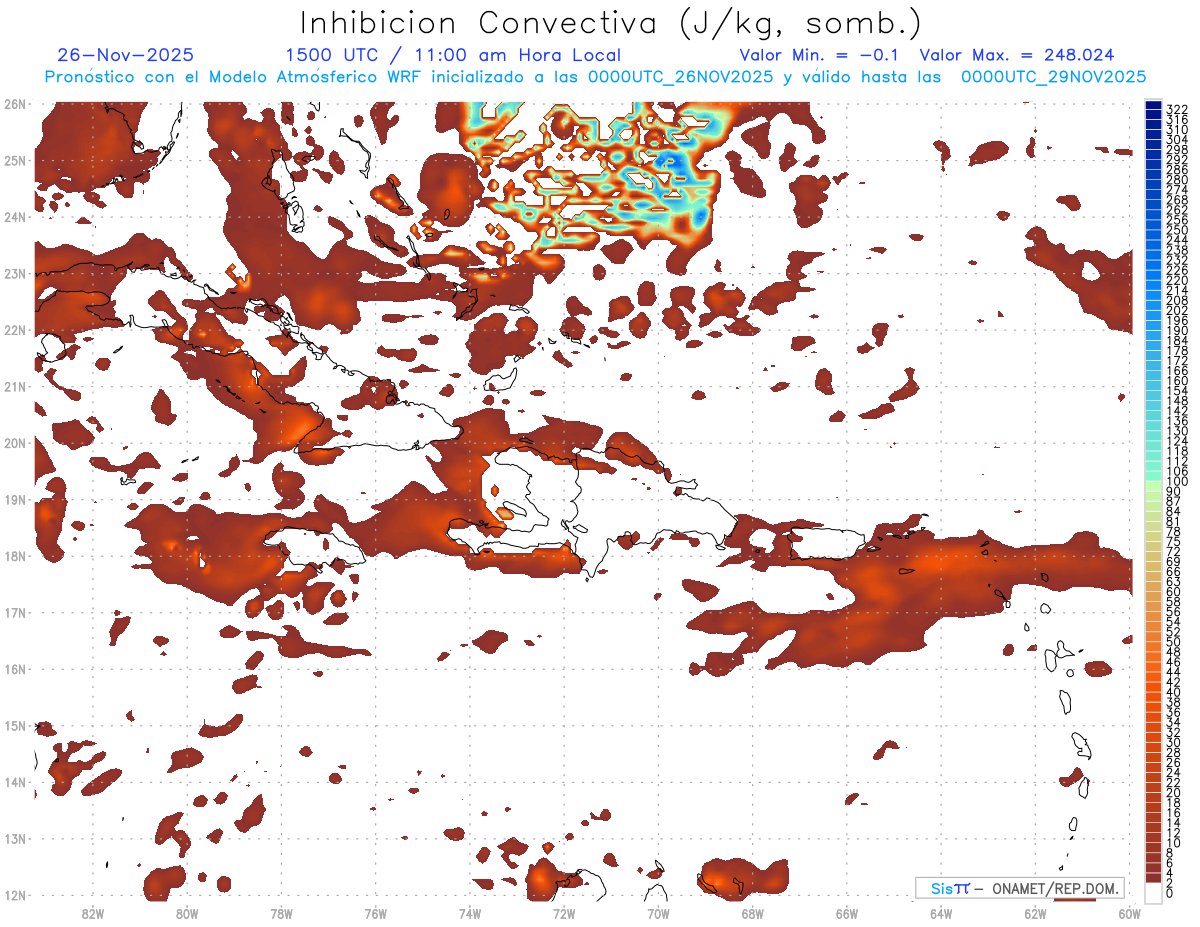This screenshot has height=927, width=1200.
Task: Click the "ONAMET/REP.DOM." credit label
Action: (x=1055, y=888)
